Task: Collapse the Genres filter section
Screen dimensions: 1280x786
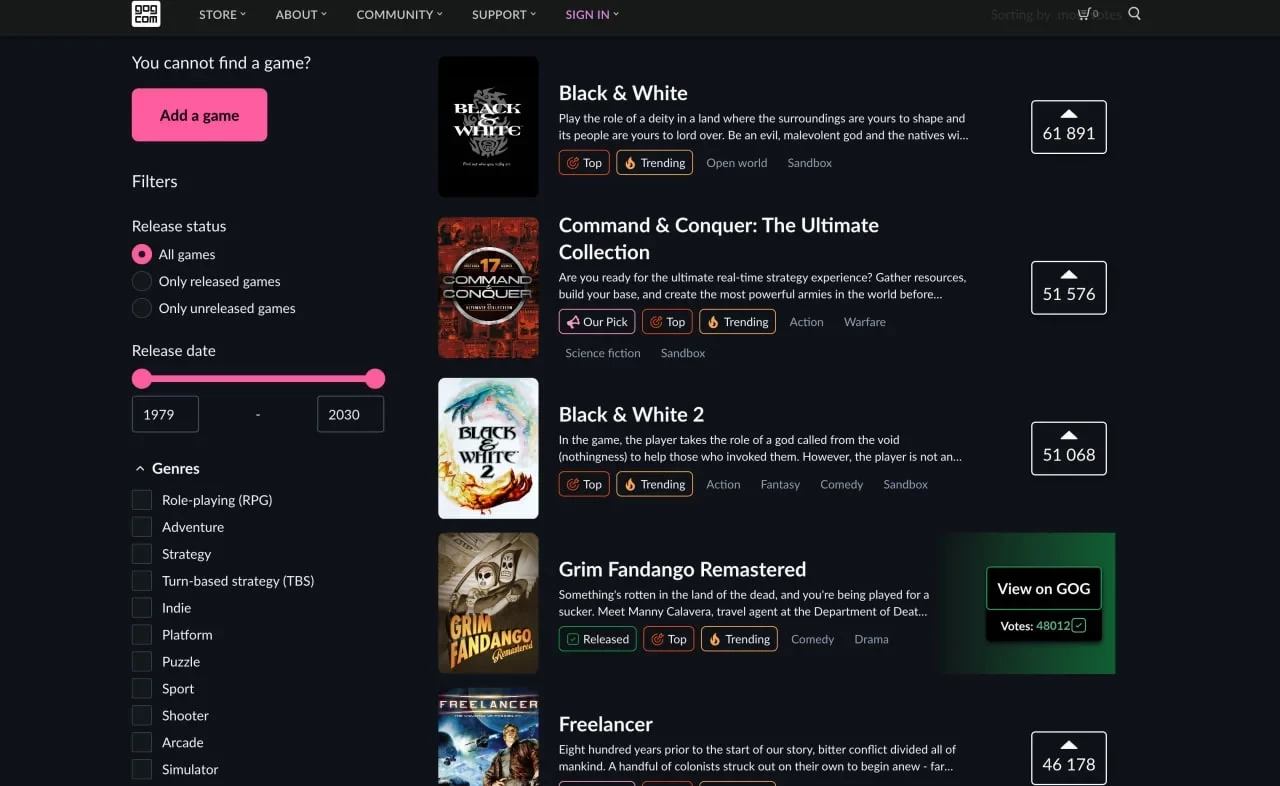Action: coord(139,468)
